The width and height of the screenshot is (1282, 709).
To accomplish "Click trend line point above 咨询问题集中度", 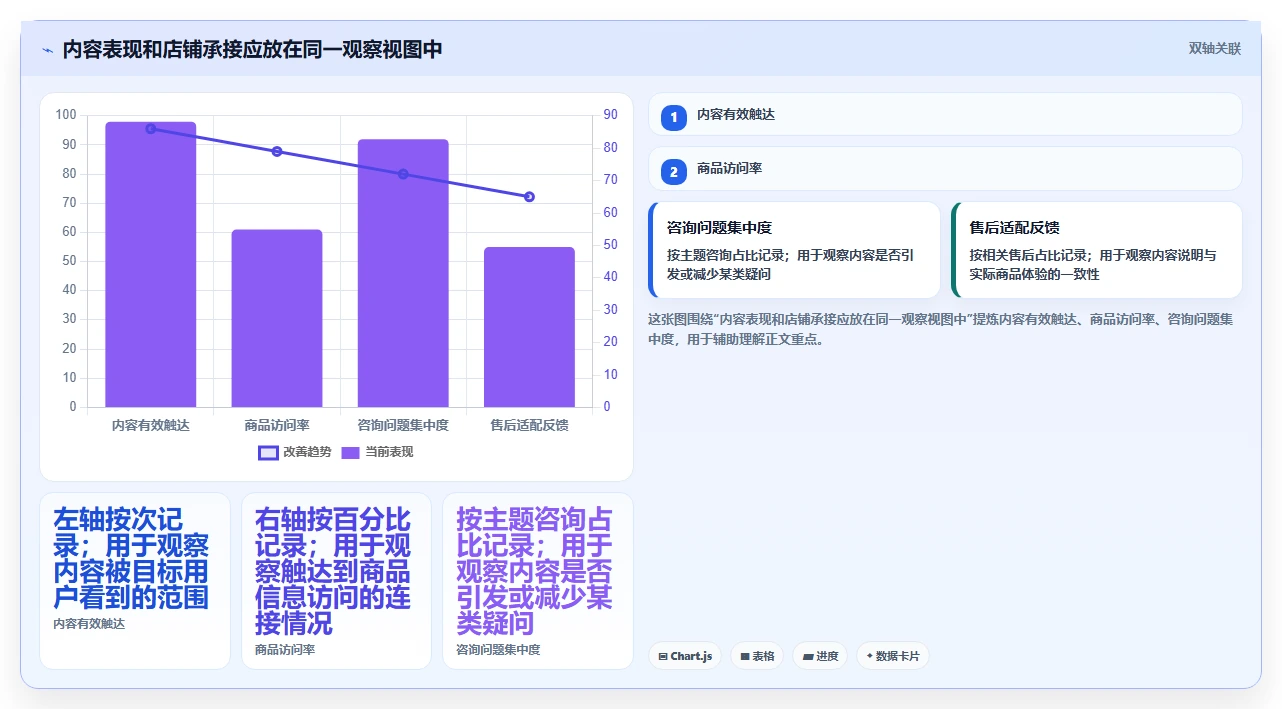I will (403, 174).
